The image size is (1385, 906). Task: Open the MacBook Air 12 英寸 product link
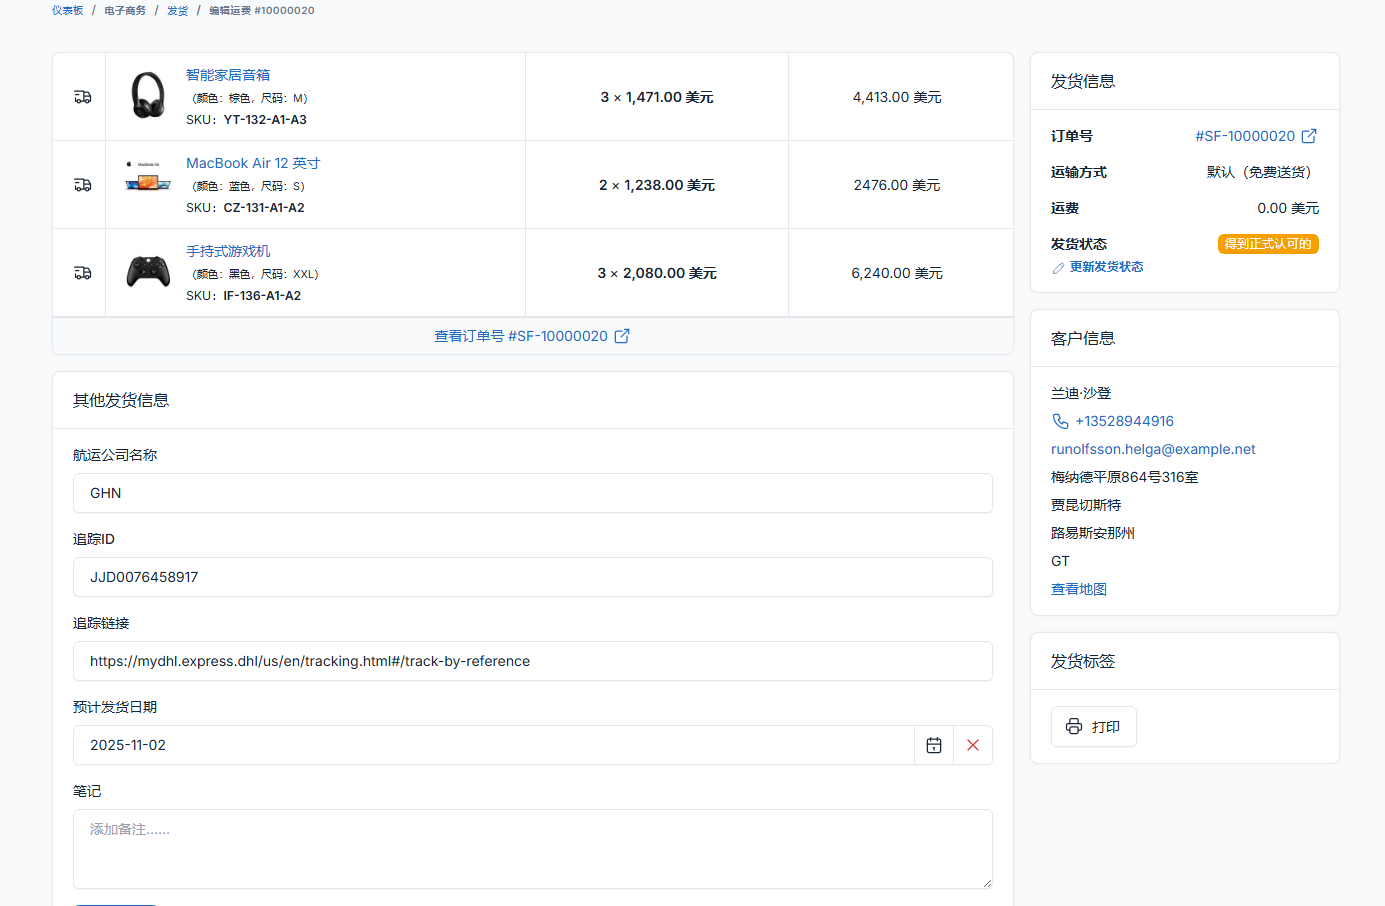253,163
